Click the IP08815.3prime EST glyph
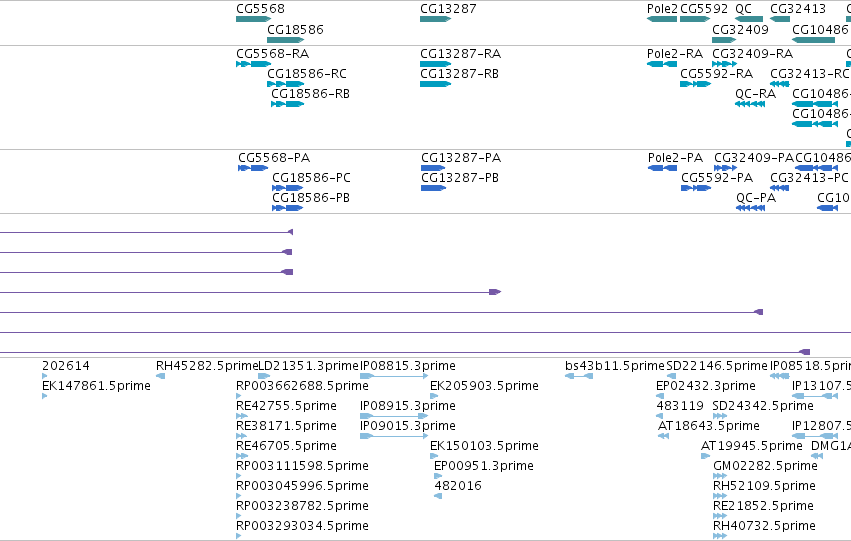Viewport: 851px width, 541px height. (394, 376)
